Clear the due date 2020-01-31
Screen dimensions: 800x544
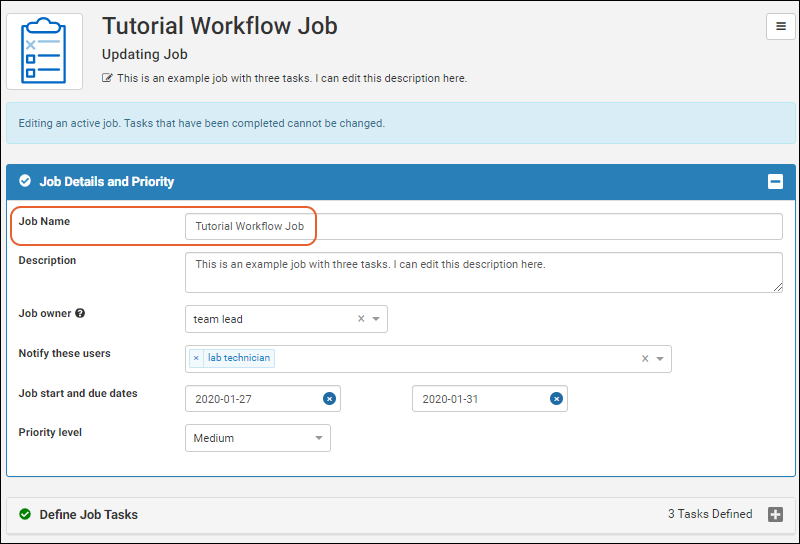pos(556,399)
